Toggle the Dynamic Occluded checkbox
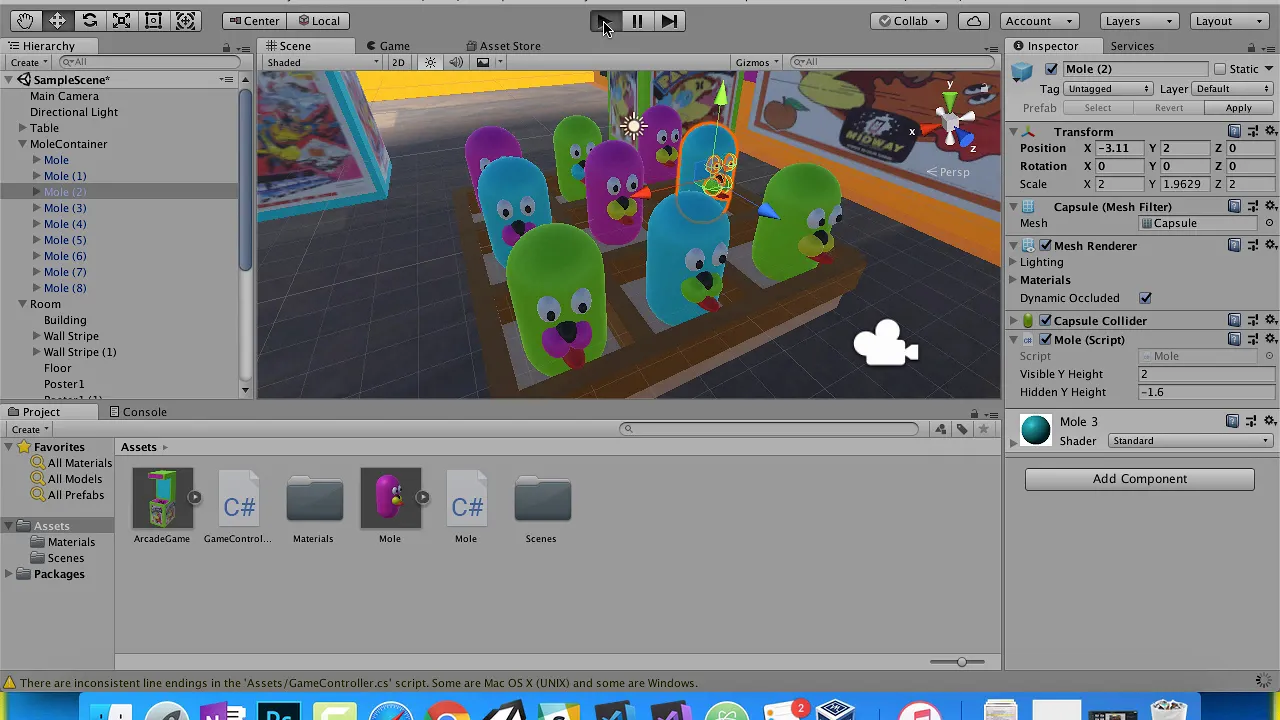 [x=1145, y=298]
